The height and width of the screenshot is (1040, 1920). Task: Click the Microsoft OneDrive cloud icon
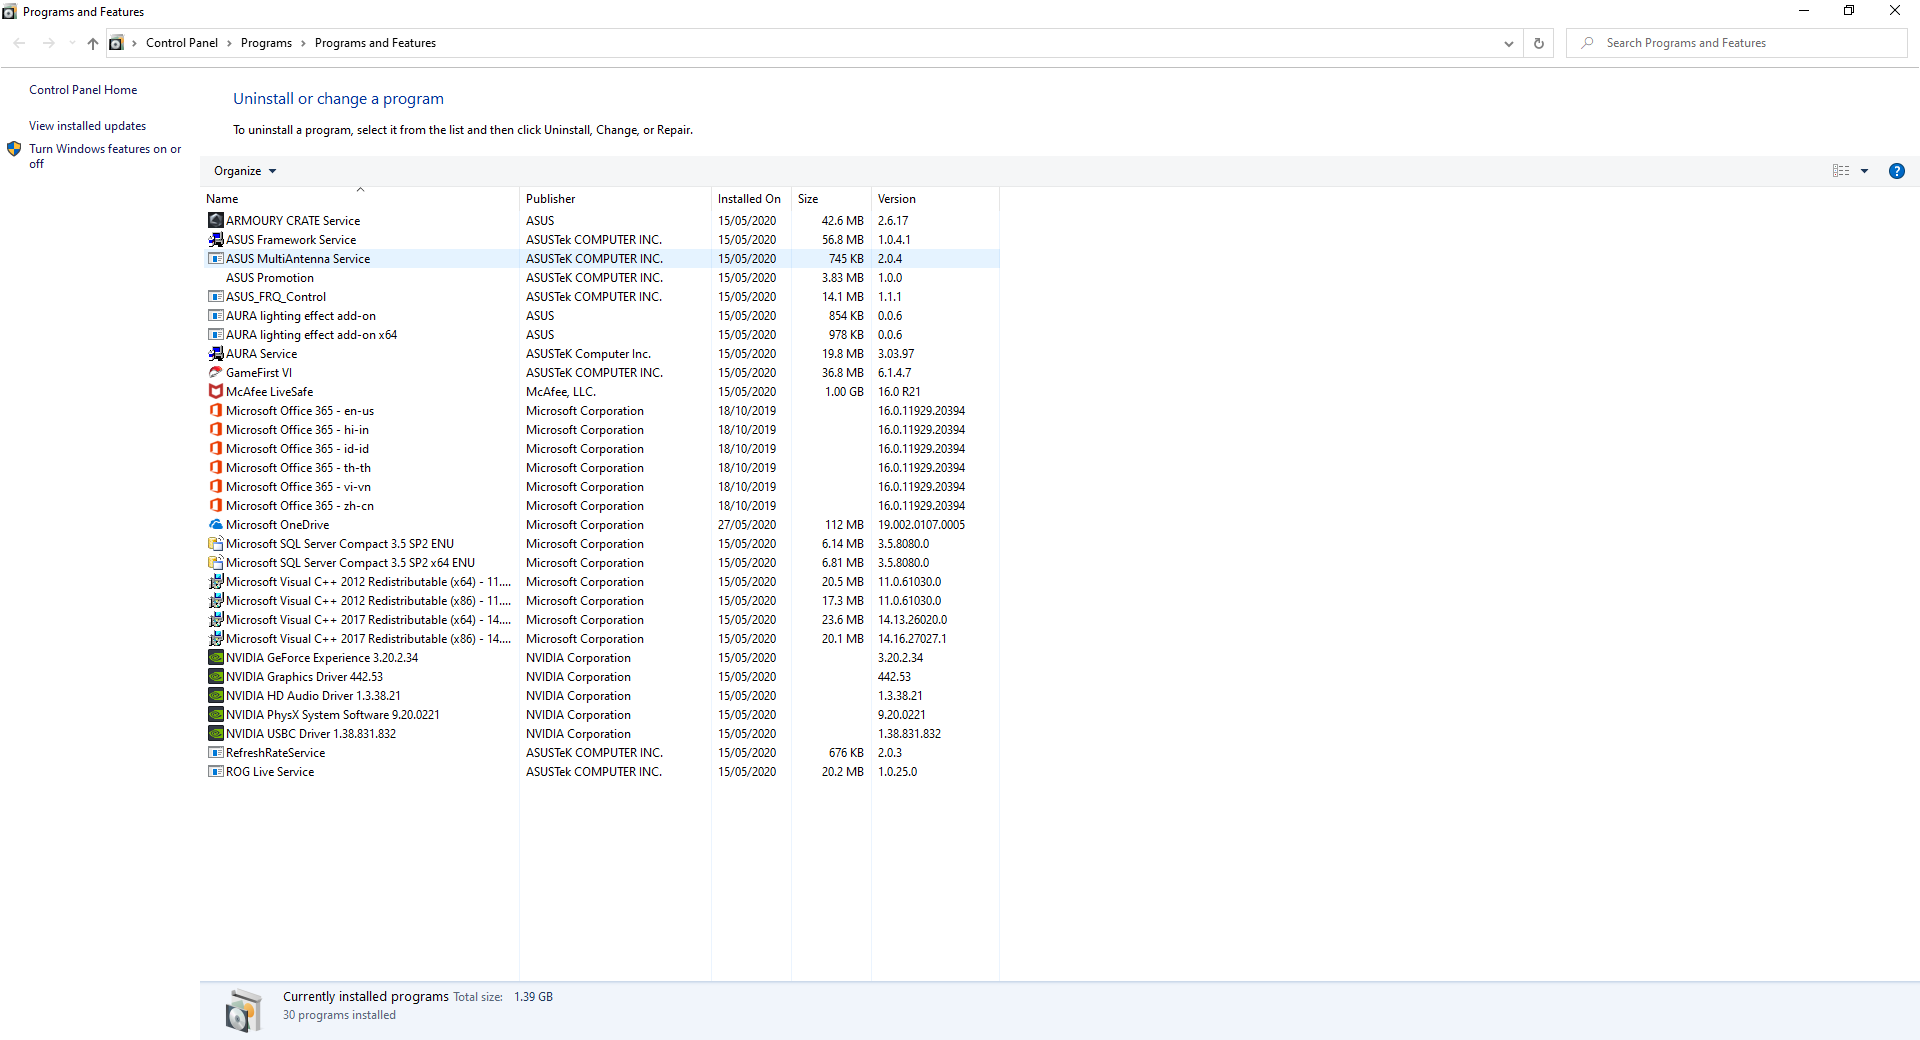(x=215, y=524)
